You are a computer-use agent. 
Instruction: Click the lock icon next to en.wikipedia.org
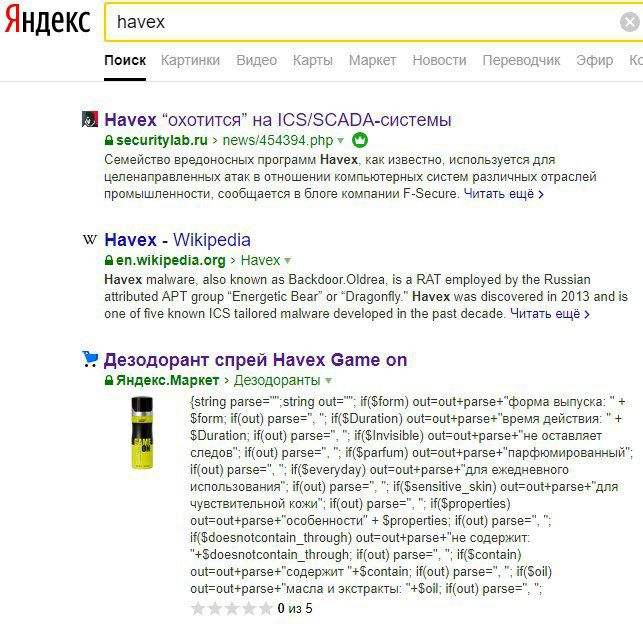click(x=109, y=260)
